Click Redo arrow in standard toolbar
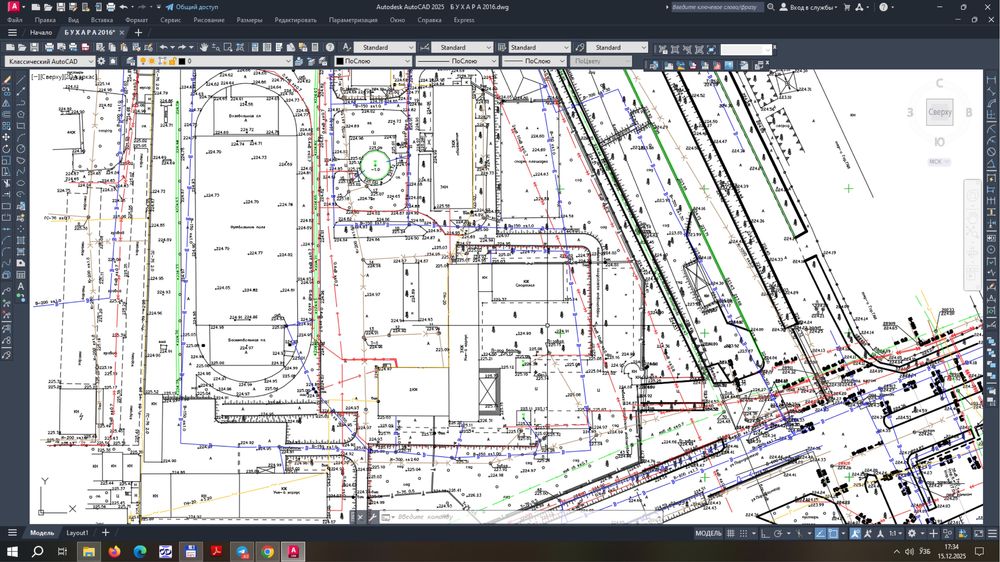The height and width of the screenshot is (562, 1000). 182,47
